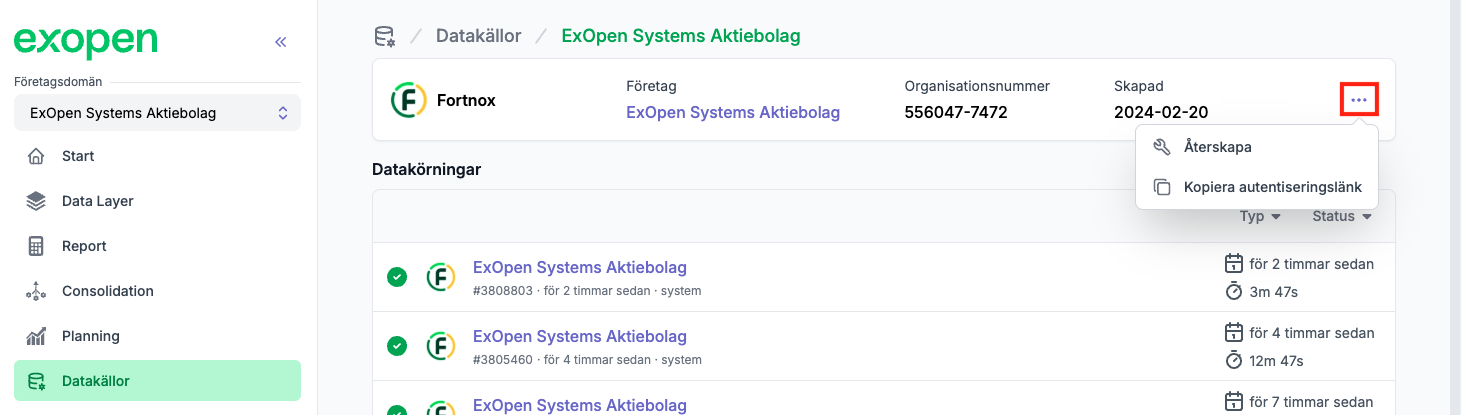1462x415 pixels.
Task: Click calendar icon next to 'för 2 timmar sedan'
Action: pos(1234,264)
